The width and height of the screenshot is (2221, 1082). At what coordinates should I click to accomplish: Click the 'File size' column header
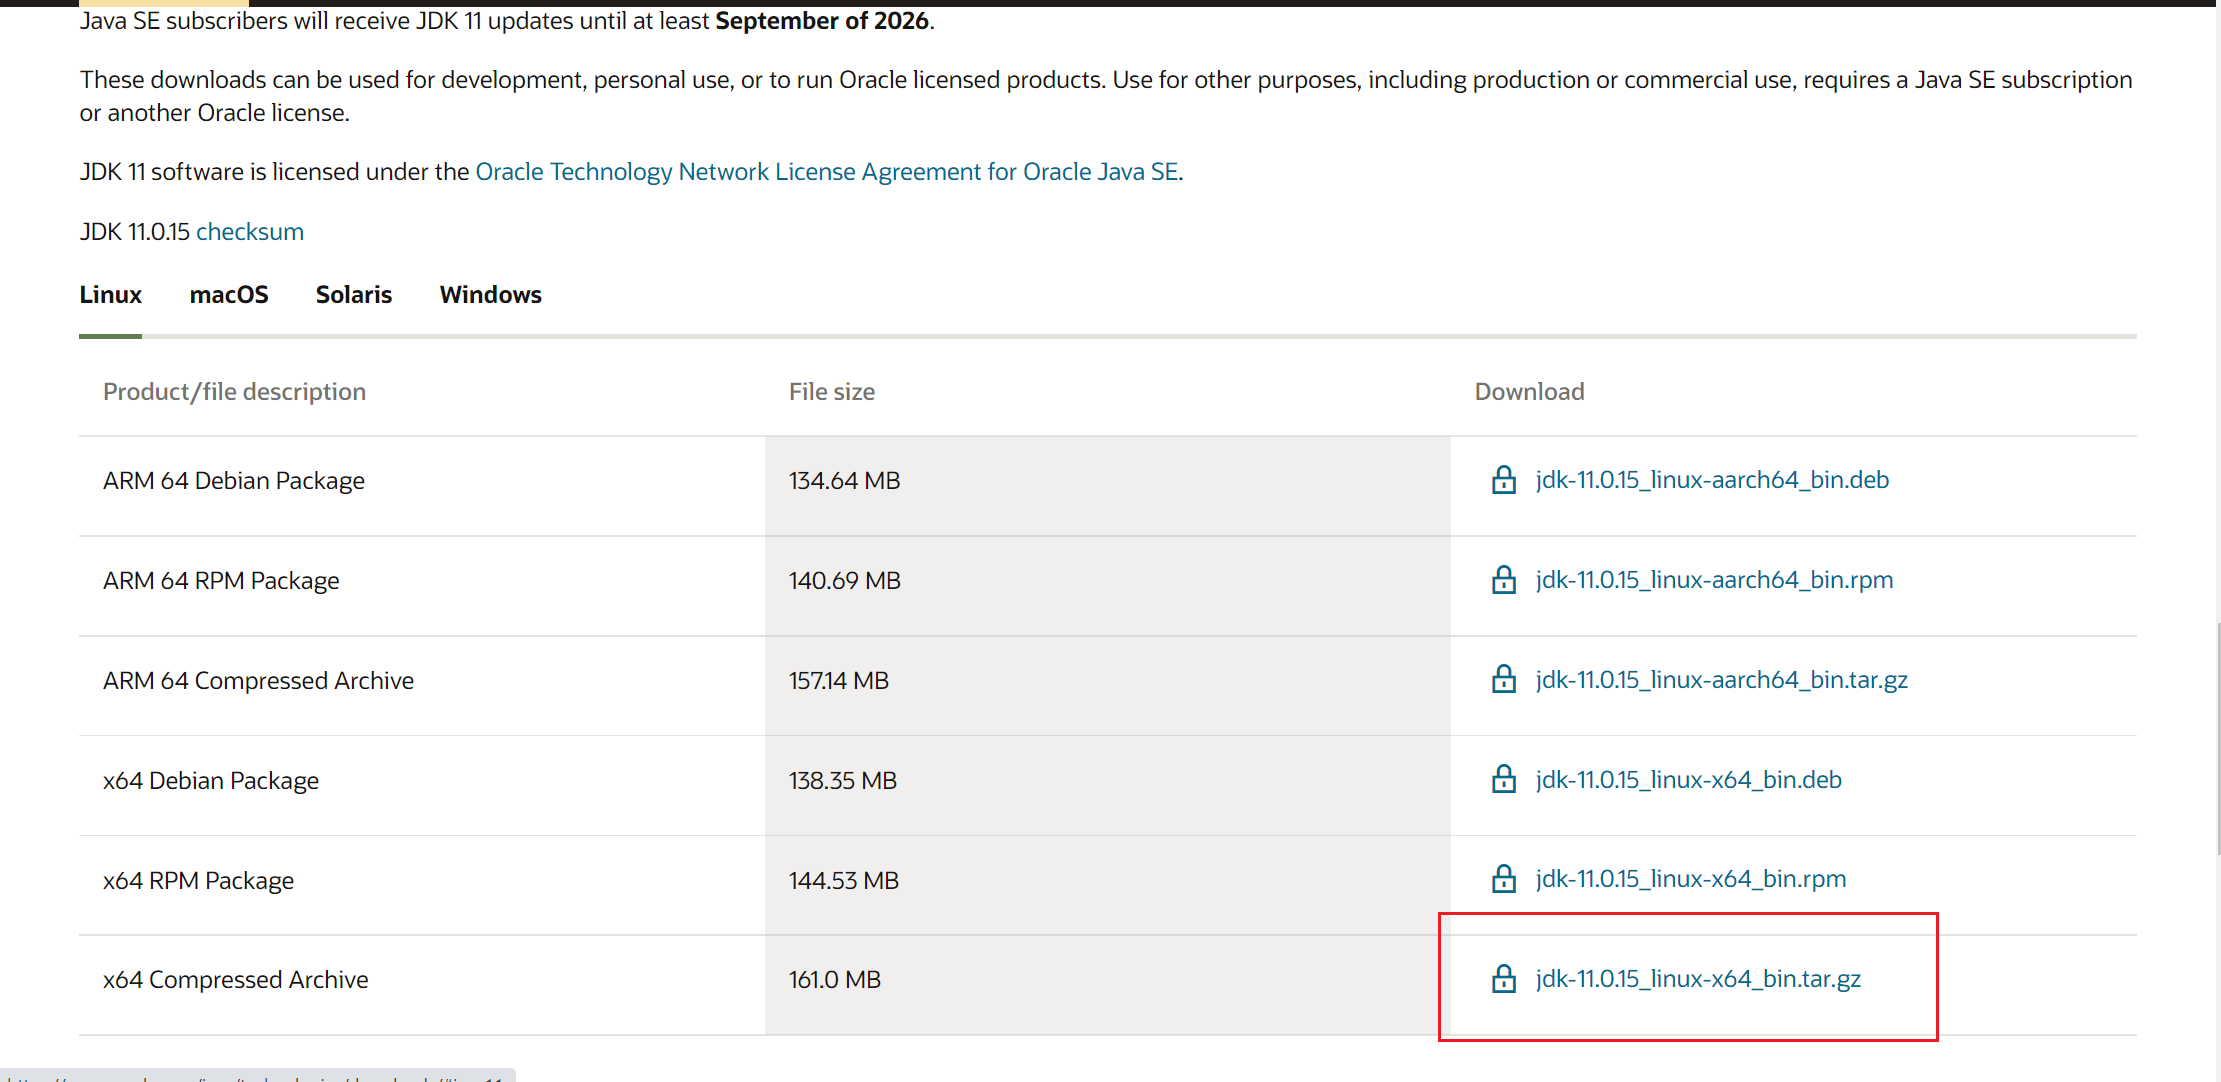point(831,392)
